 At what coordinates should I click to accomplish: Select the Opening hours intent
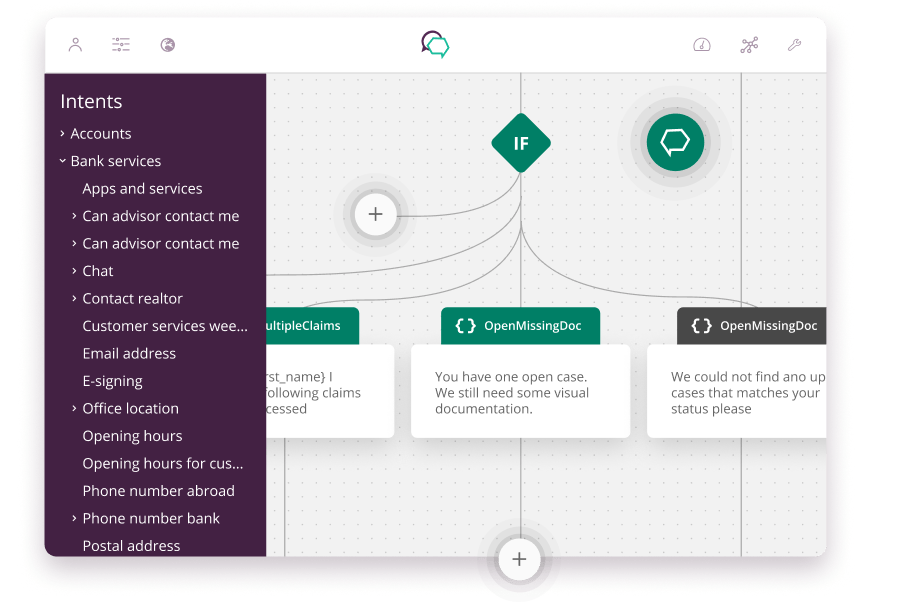point(132,436)
